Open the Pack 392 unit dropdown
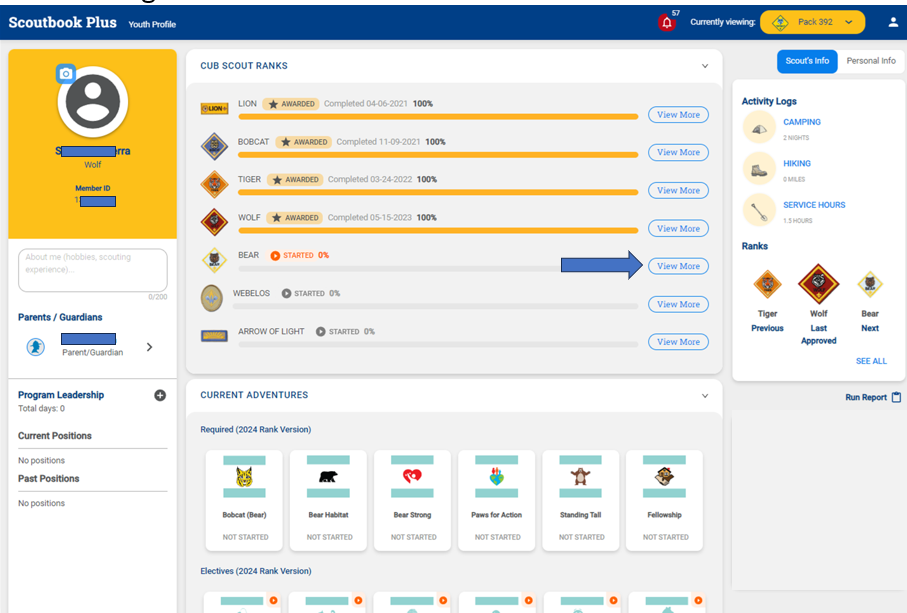907x613 pixels. pos(813,22)
